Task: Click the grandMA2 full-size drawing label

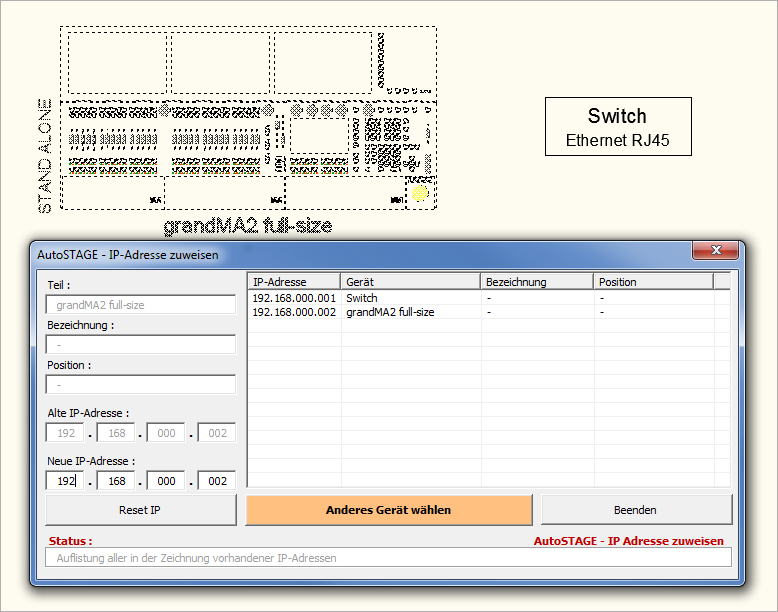Action: pyautogui.click(x=247, y=226)
